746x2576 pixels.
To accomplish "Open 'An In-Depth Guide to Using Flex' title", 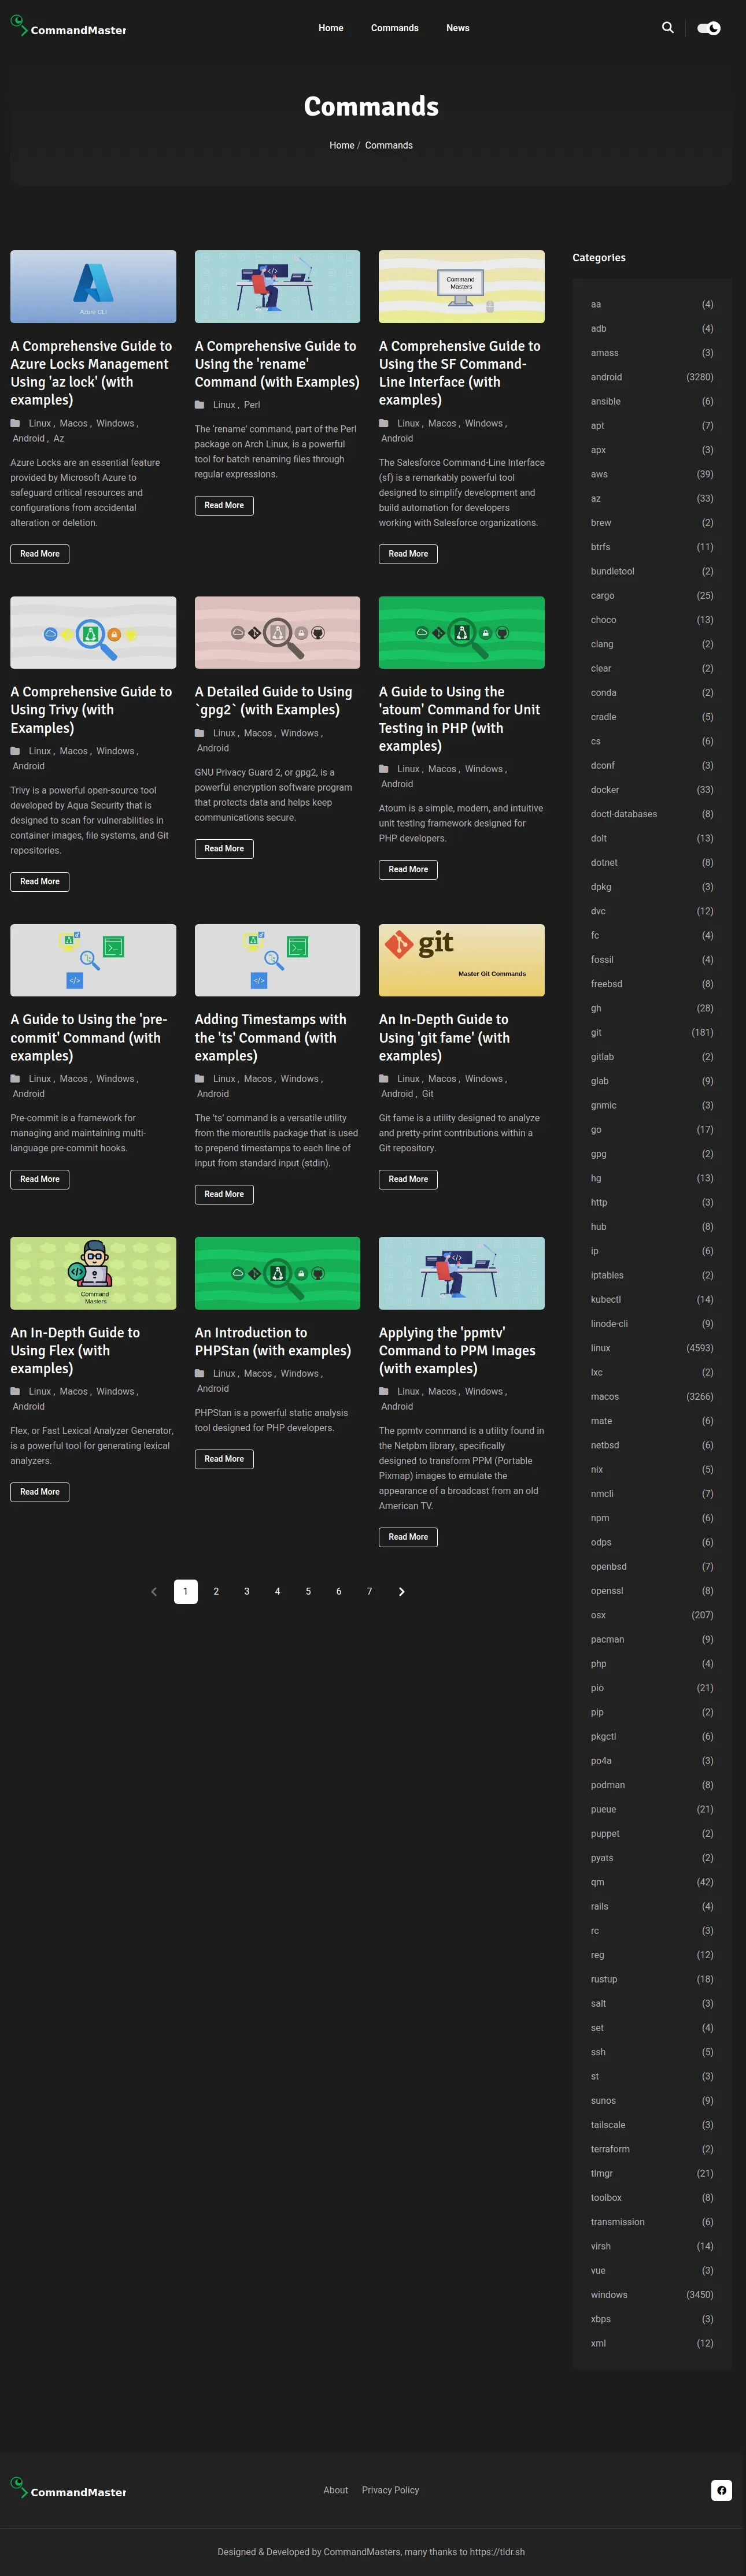I will pyautogui.click(x=75, y=1350).
